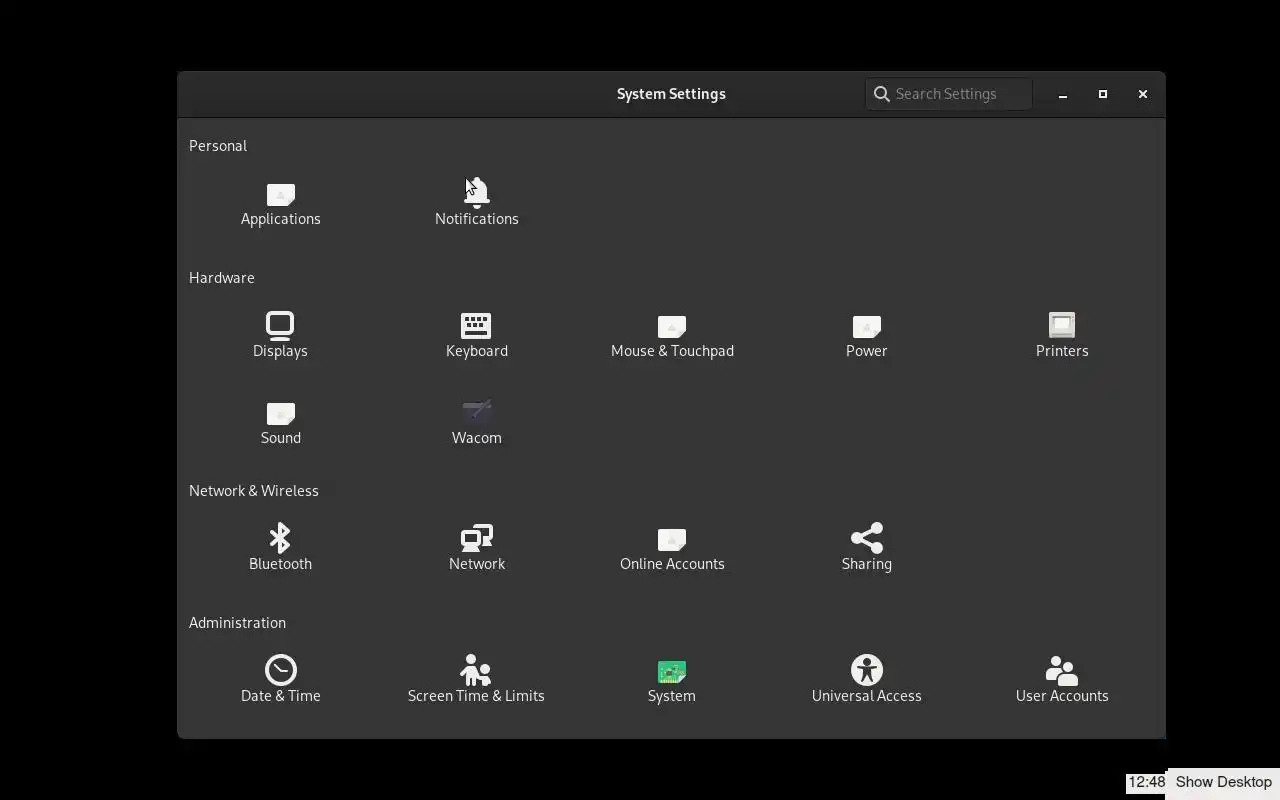Open Keyboard settings

pos(477,336)
